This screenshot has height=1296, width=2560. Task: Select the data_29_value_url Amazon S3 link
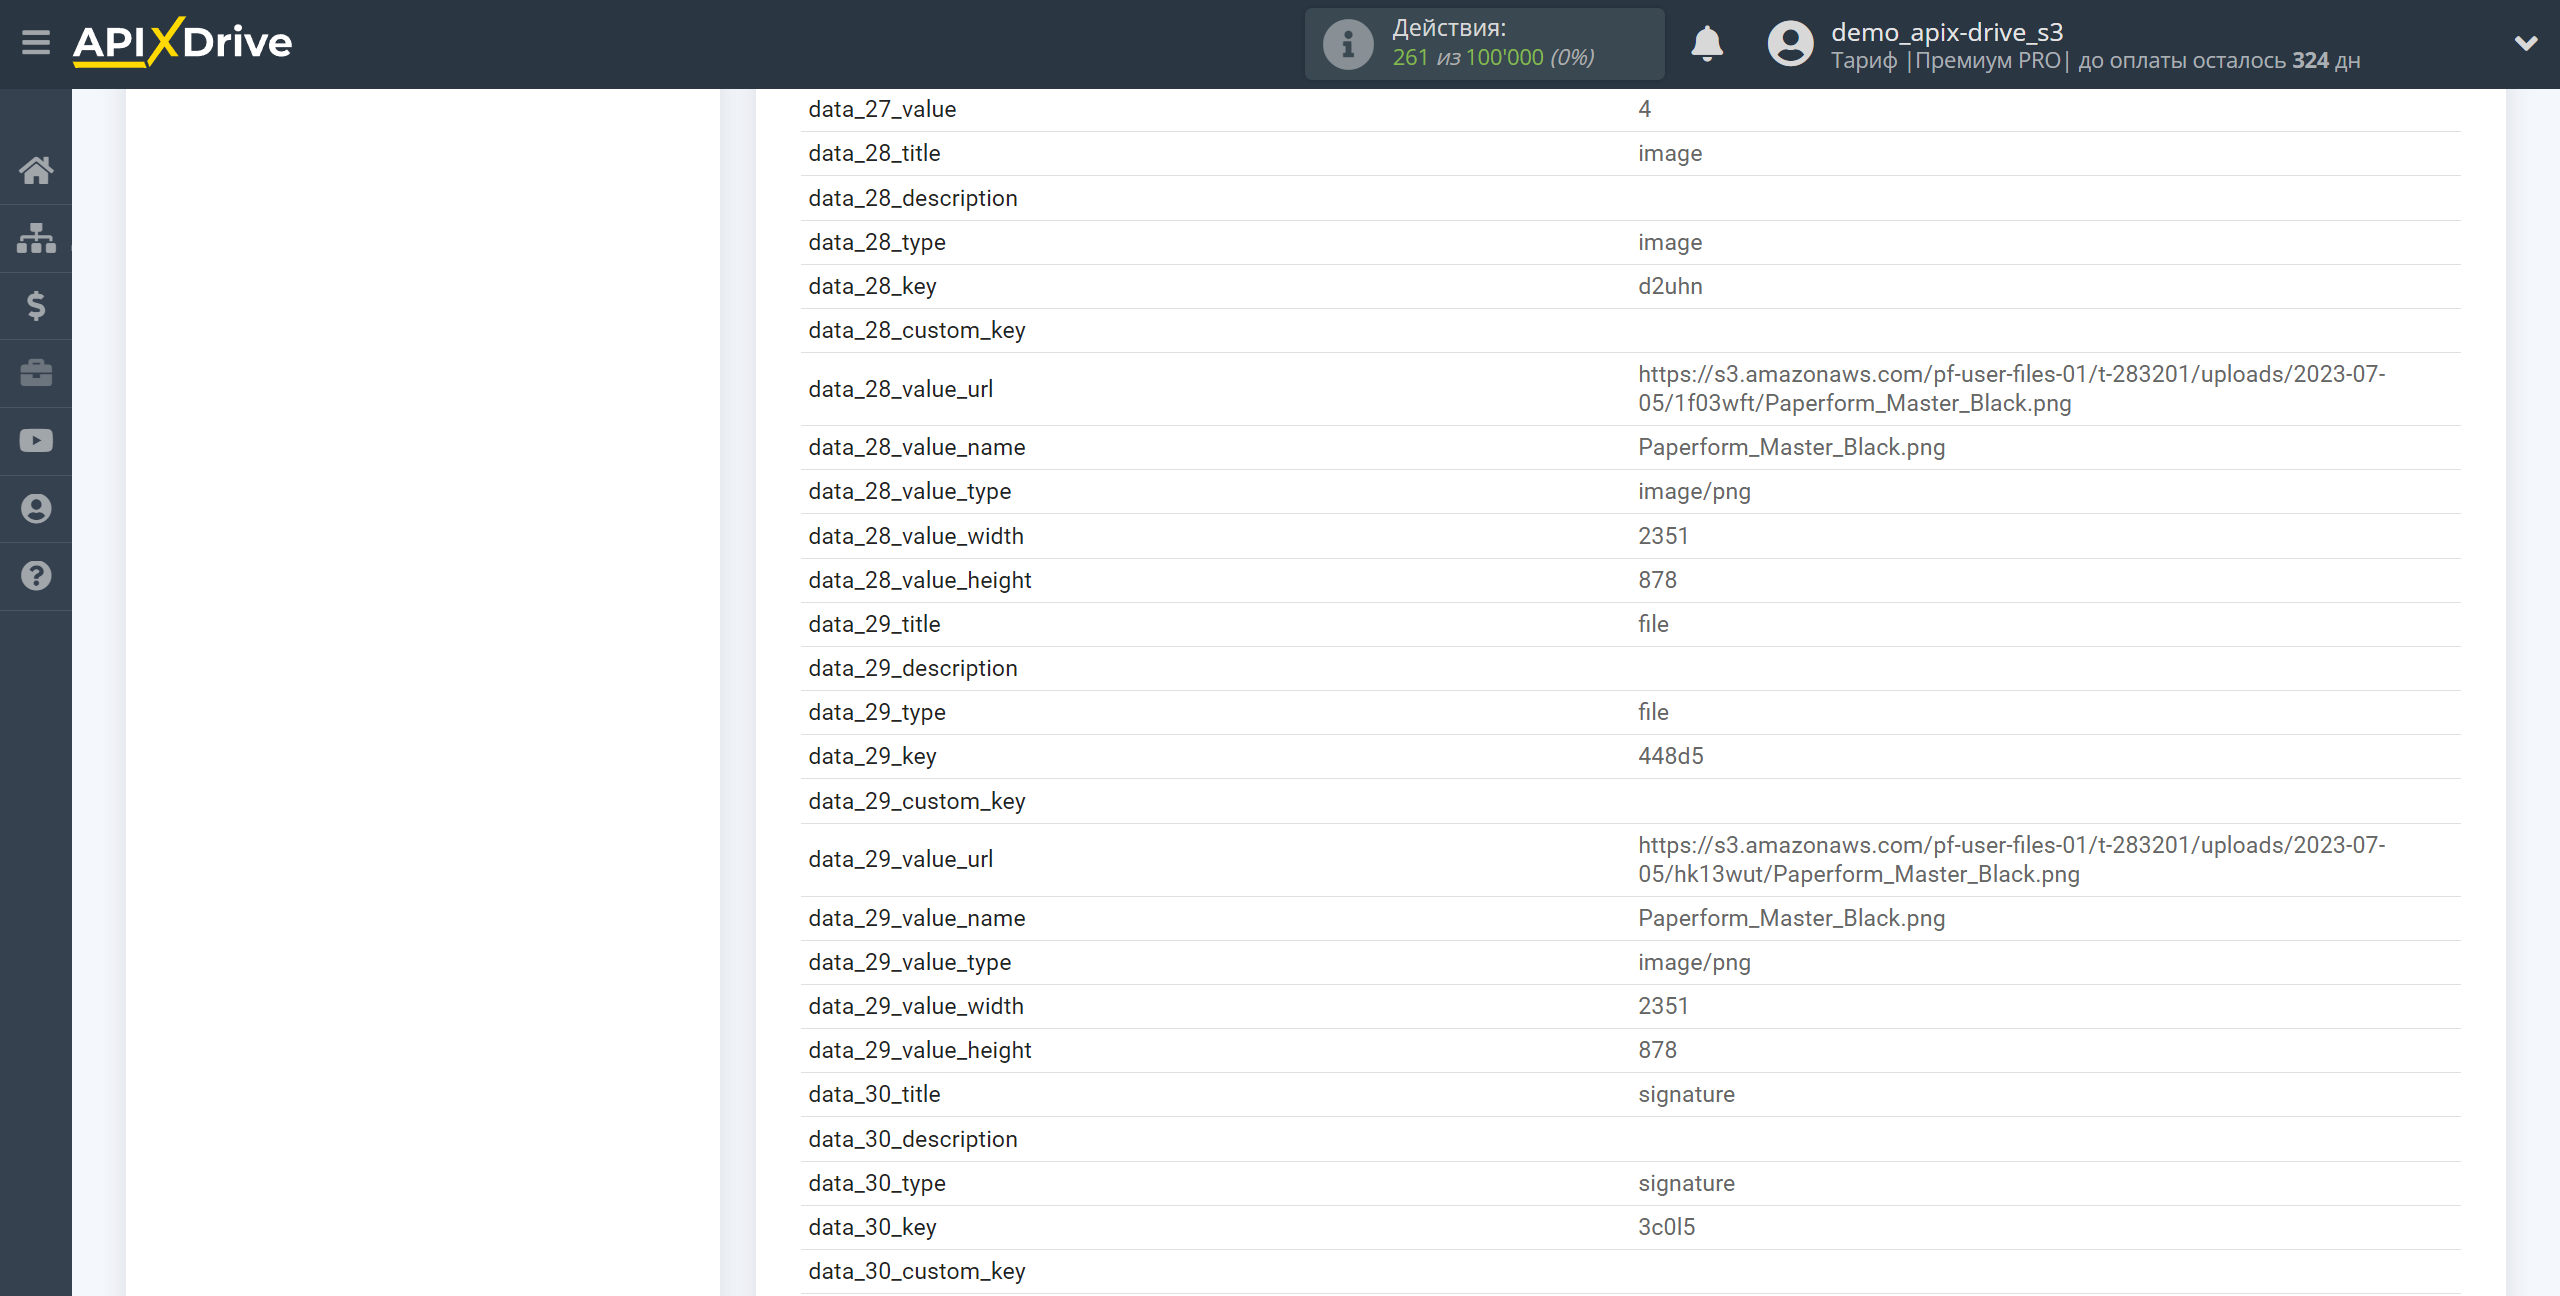[2011, 860]
